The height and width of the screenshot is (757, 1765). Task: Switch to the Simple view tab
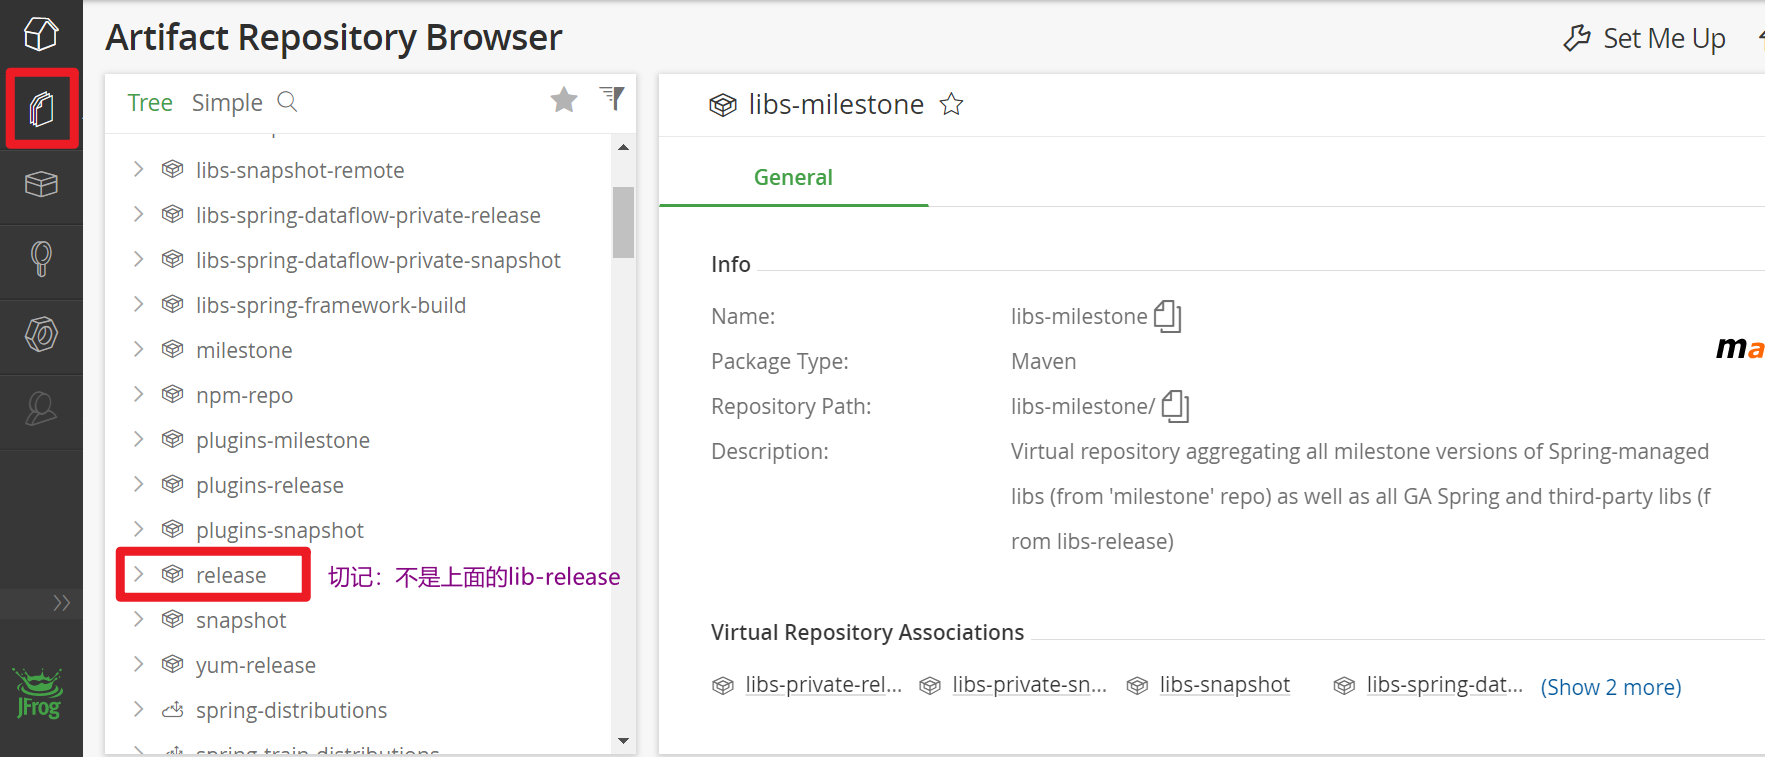point(227,102)
